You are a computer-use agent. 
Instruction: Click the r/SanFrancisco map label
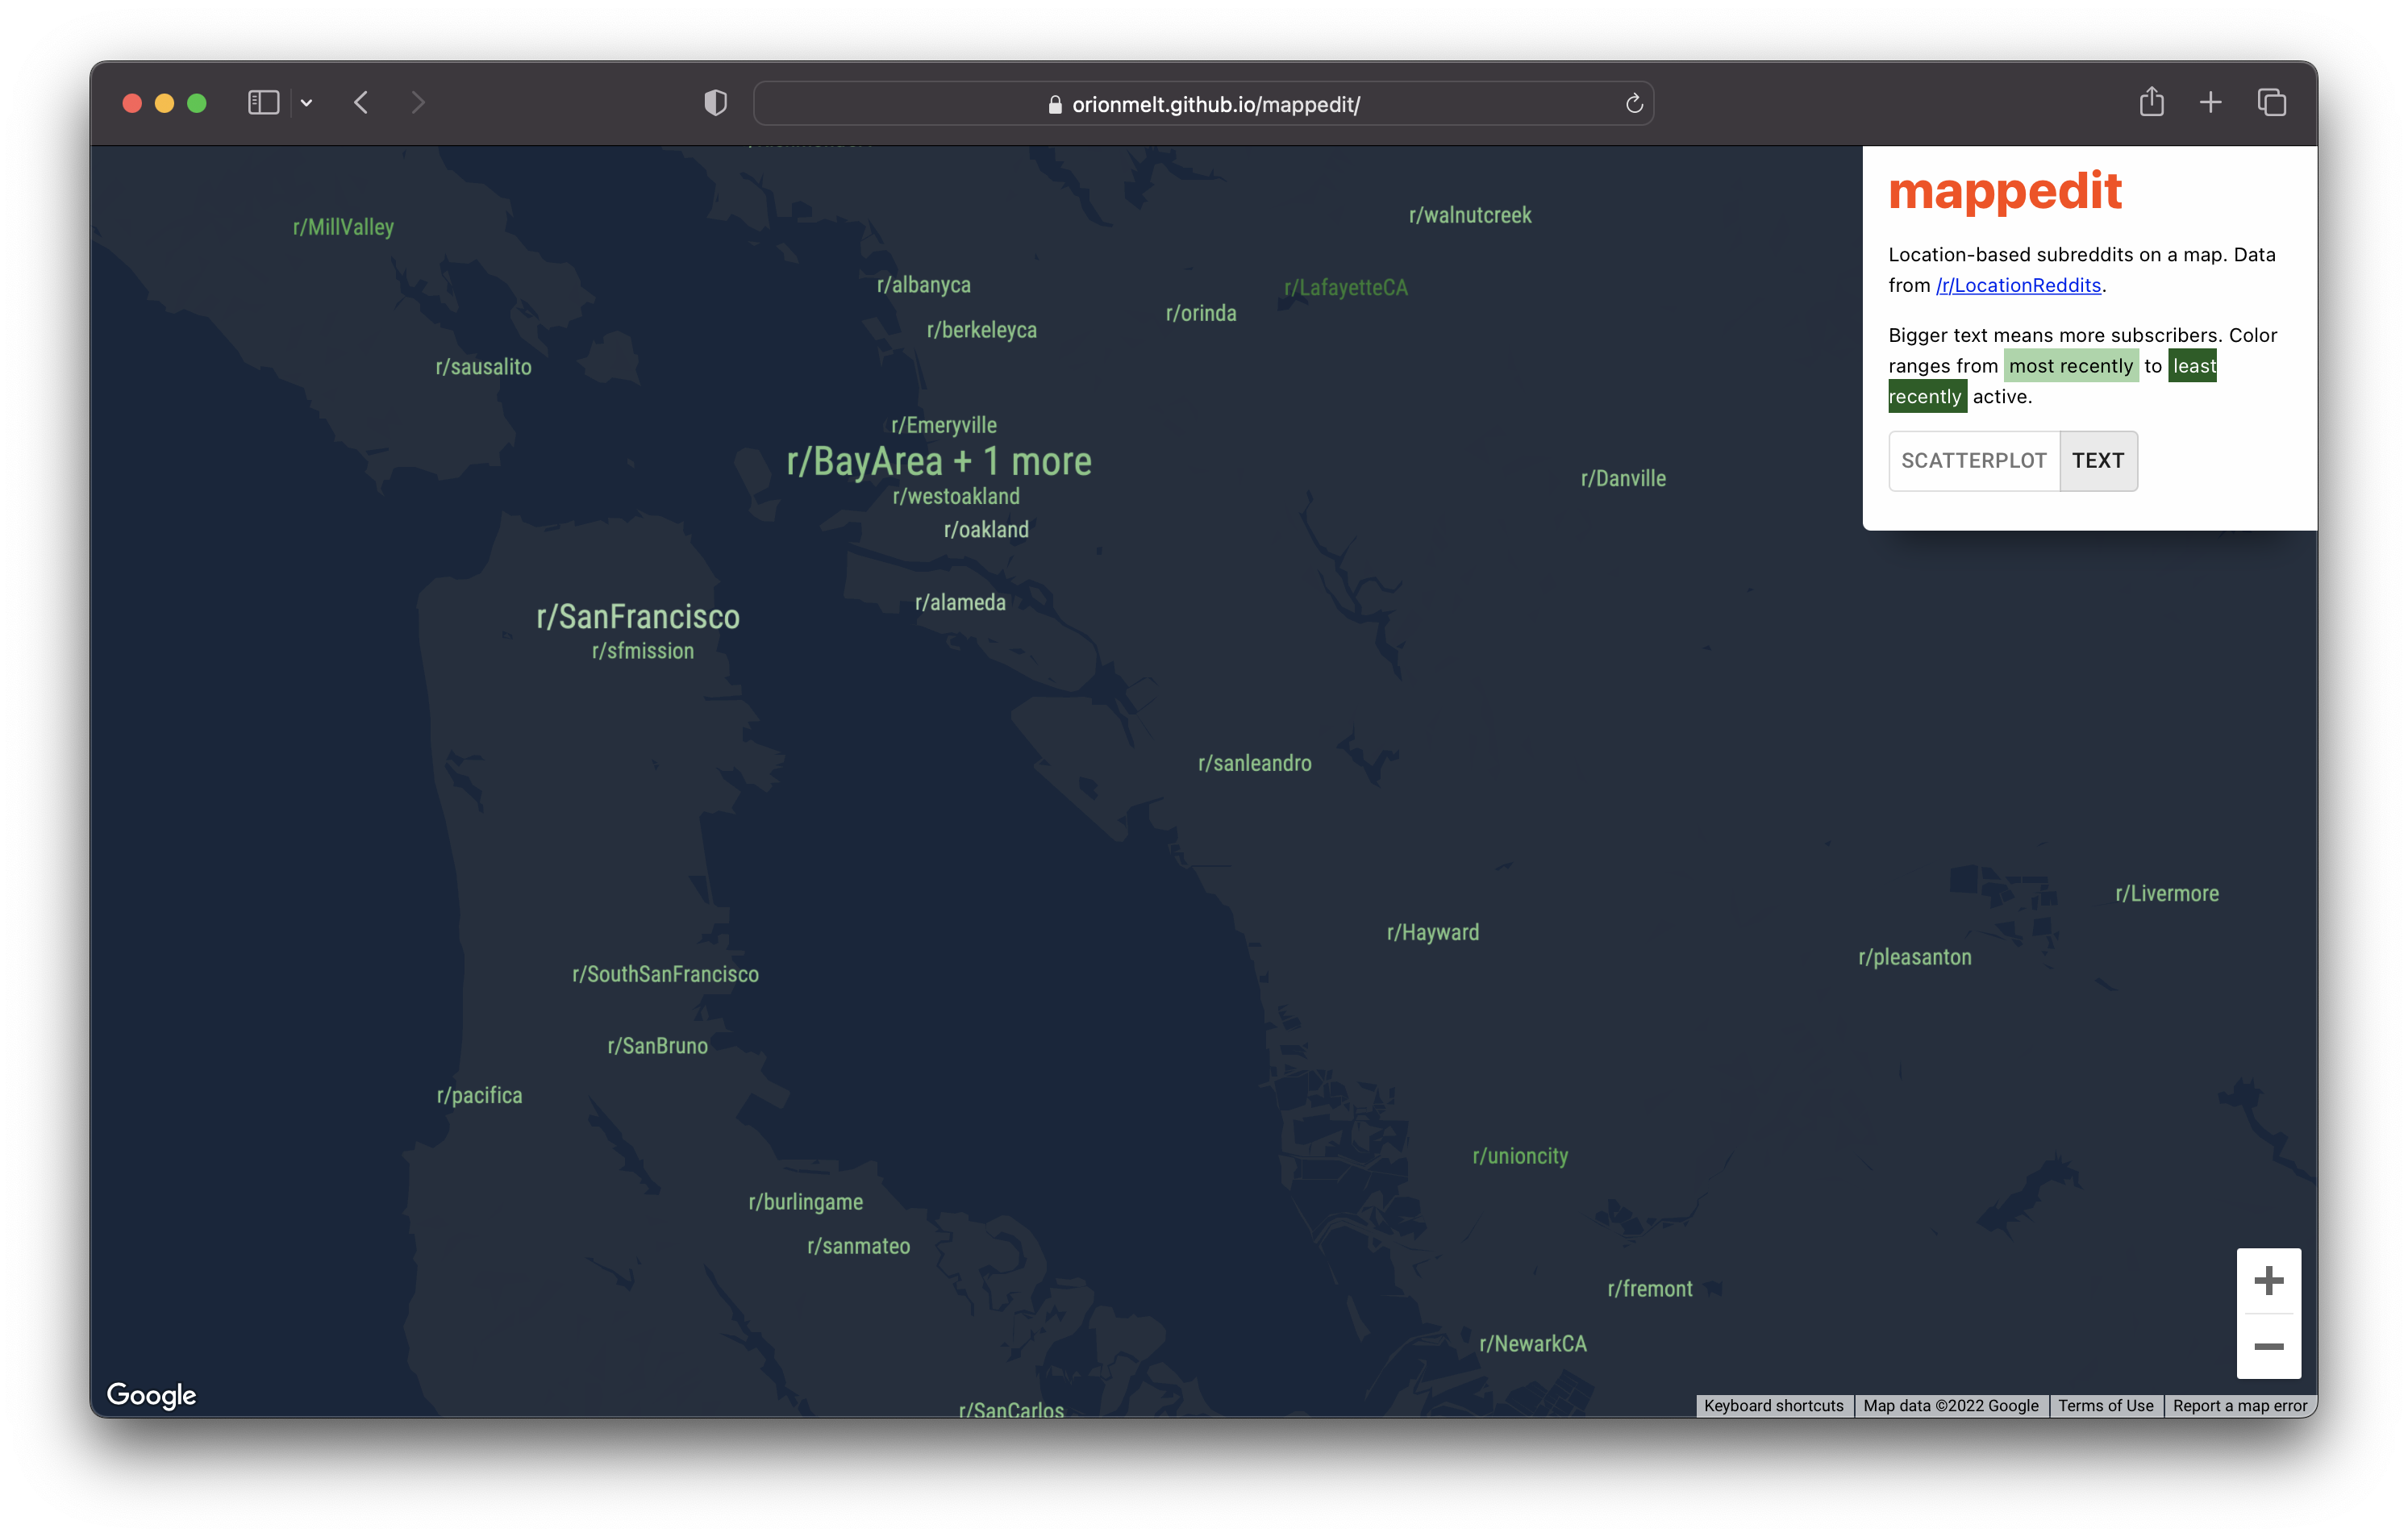(x=638, y=617)
